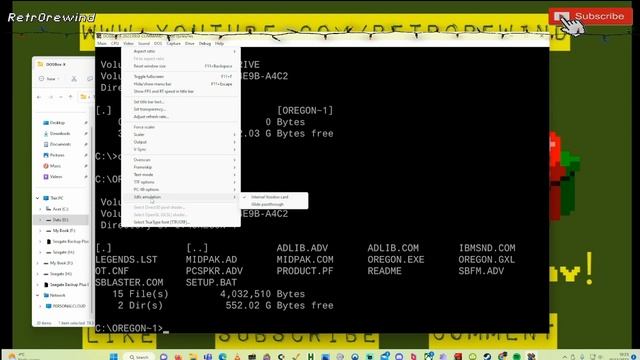Toggle Show FPS and RT speed in title bar
This screenshot has width=640, height=360.
[x=181, y=91]
